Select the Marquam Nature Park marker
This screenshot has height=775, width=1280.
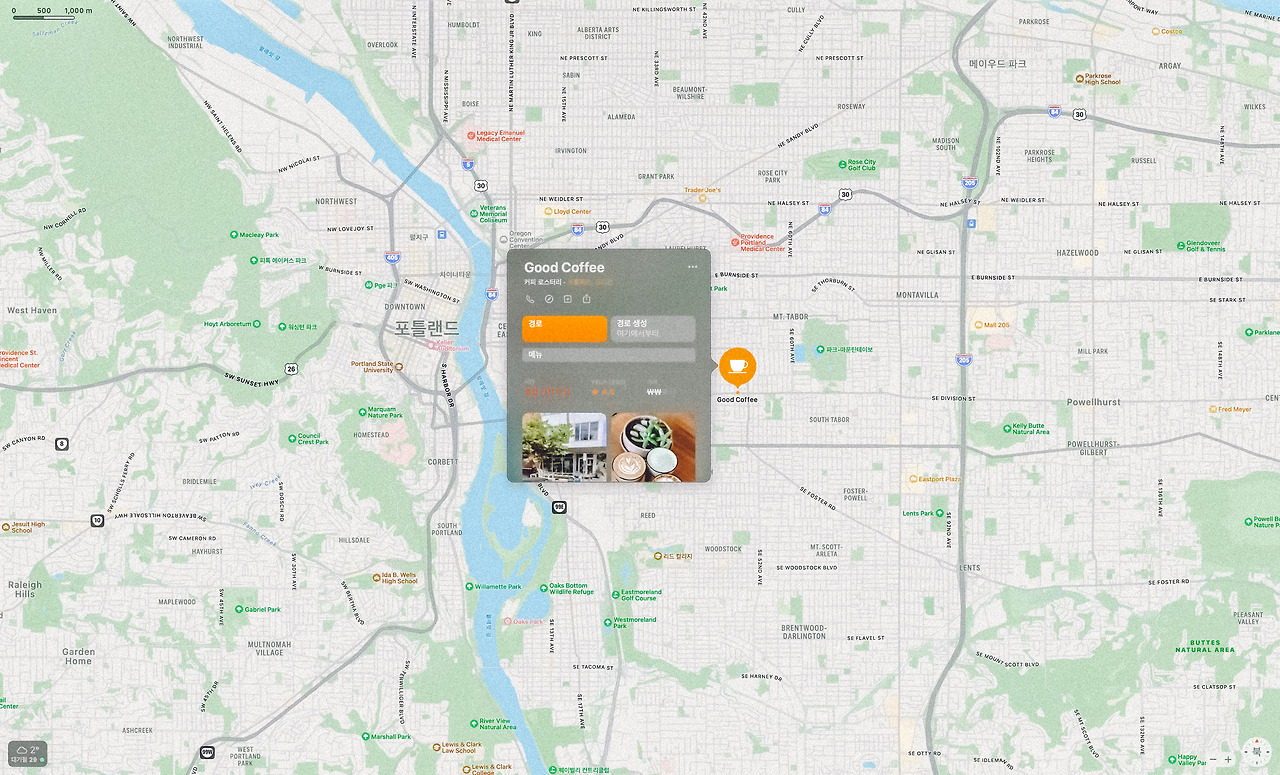pos(361,410)
